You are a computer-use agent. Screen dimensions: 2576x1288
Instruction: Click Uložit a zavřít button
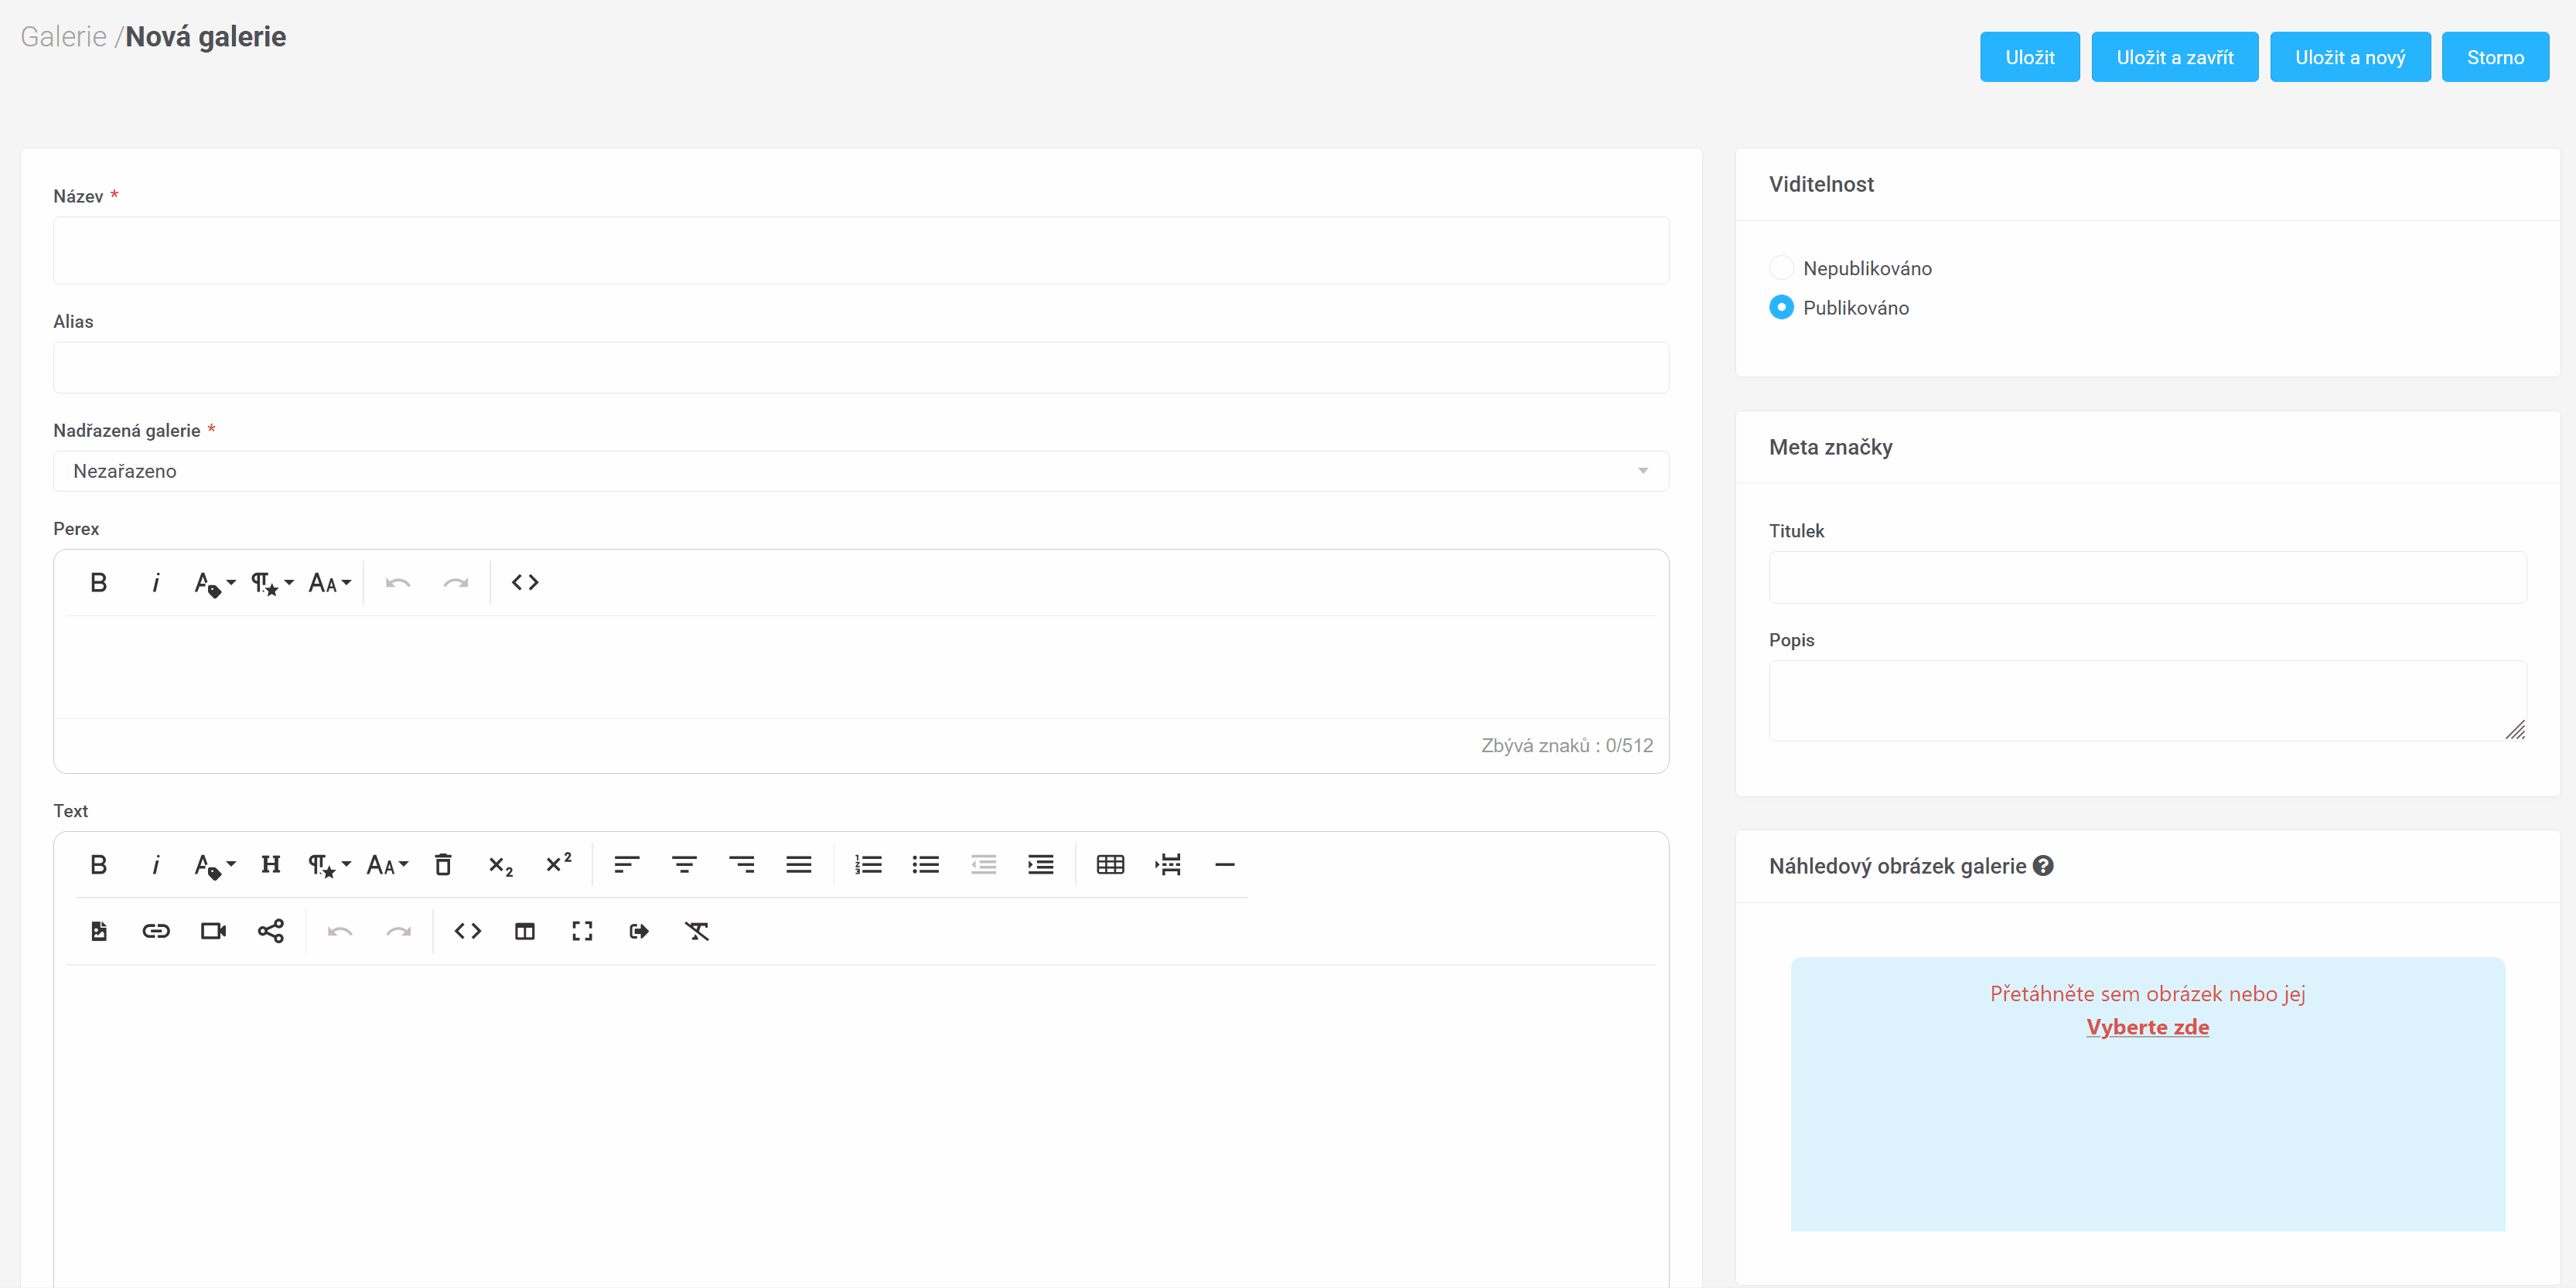(x=2174, y=57)
